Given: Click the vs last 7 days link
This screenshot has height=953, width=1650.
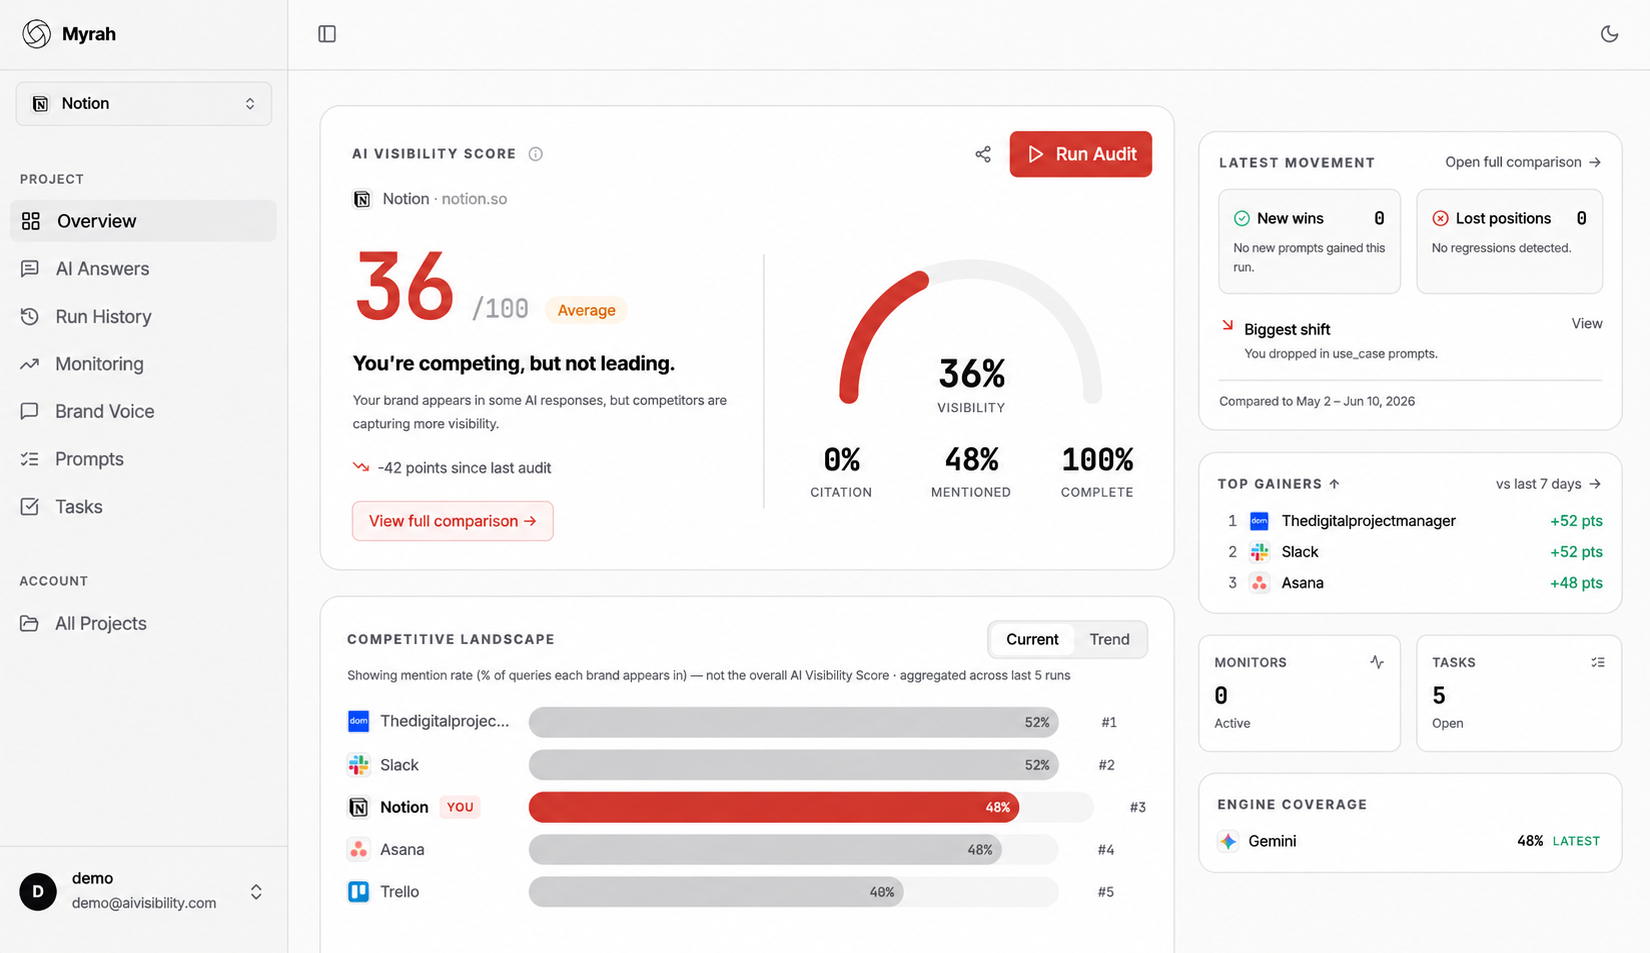Looking at the screenshot, I should pos(1548,484).
